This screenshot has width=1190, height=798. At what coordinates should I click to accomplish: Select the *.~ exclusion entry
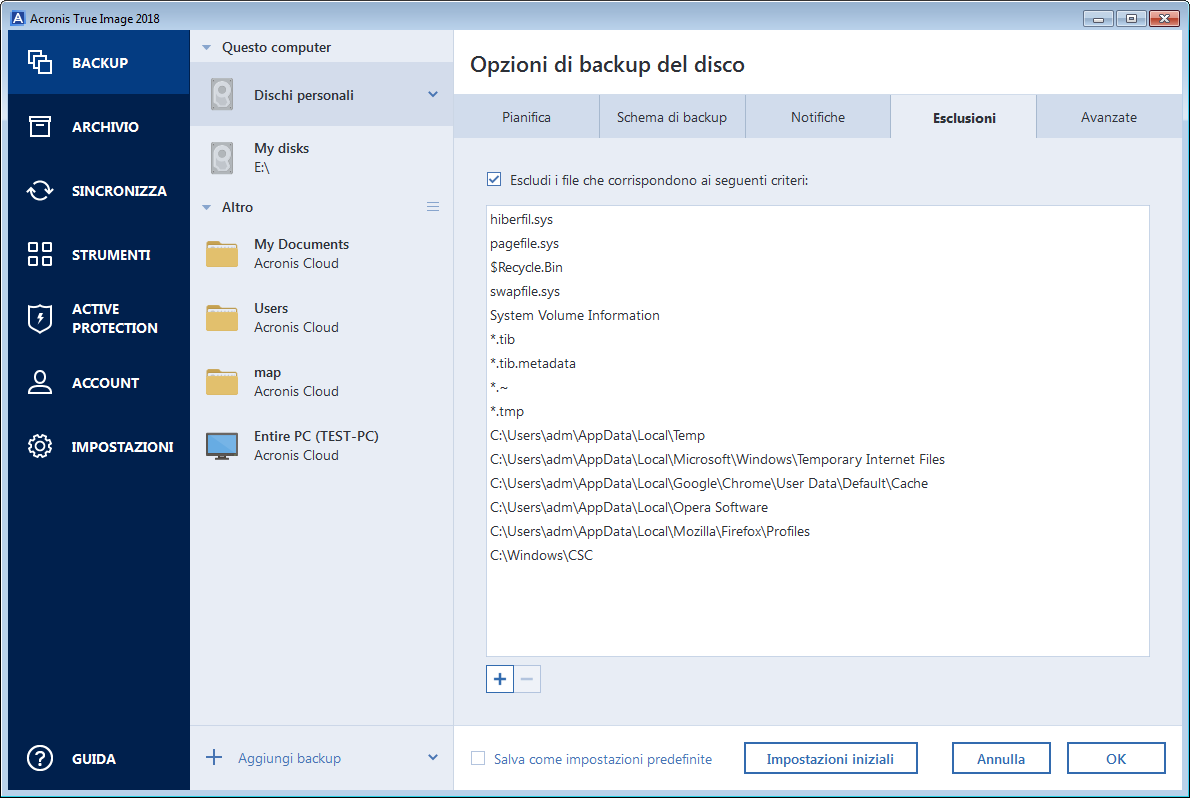coord(817,387)
